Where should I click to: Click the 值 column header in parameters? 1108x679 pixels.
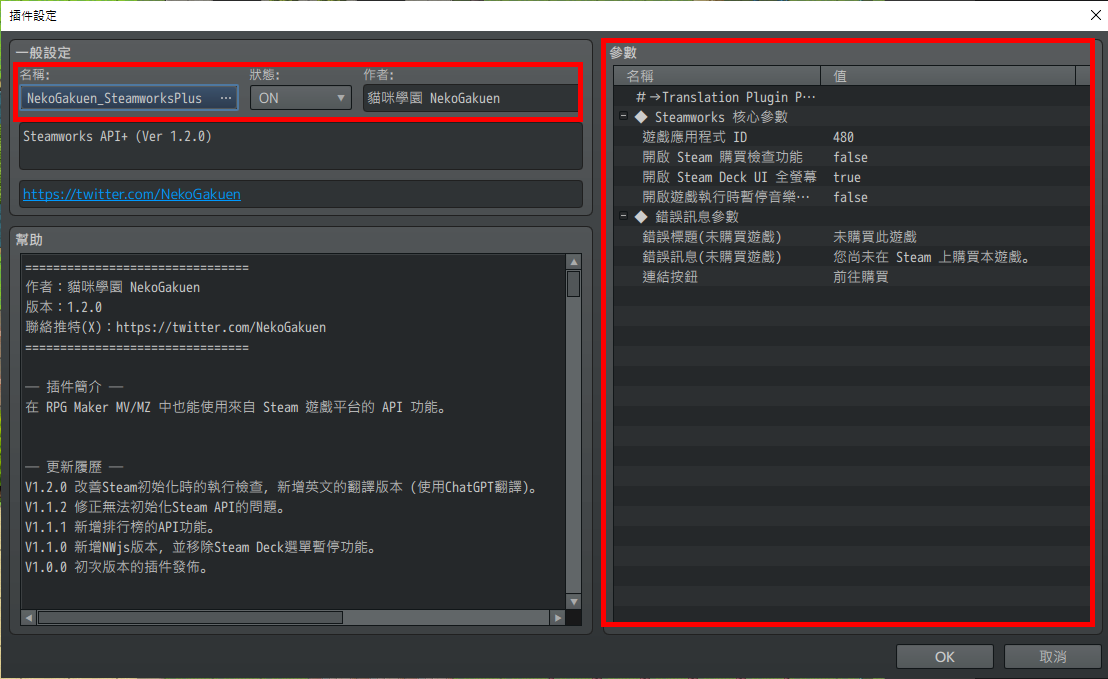(x=948, y=76)
